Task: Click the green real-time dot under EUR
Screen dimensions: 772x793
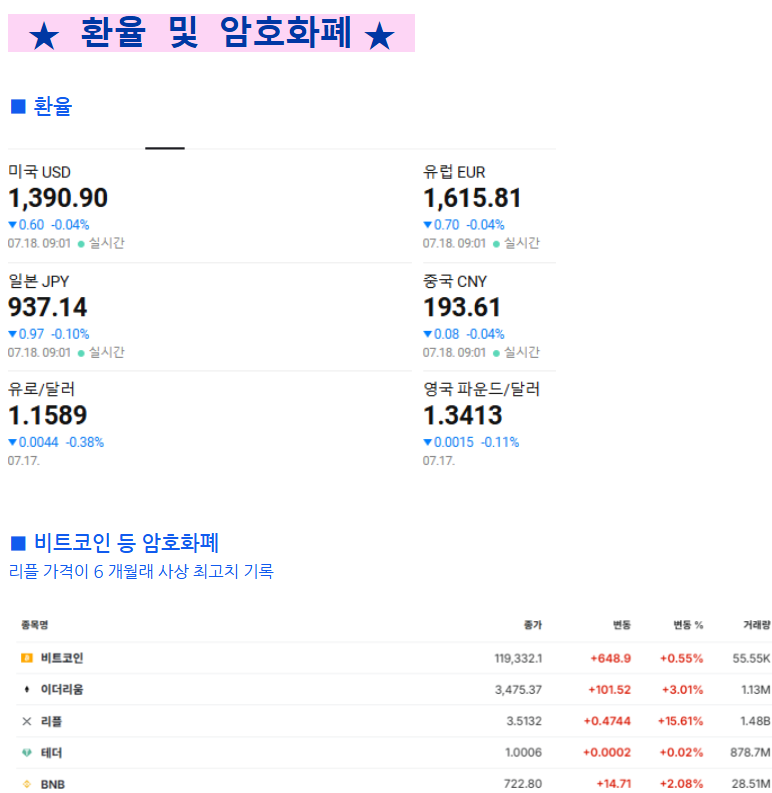Action: [496, 244]
